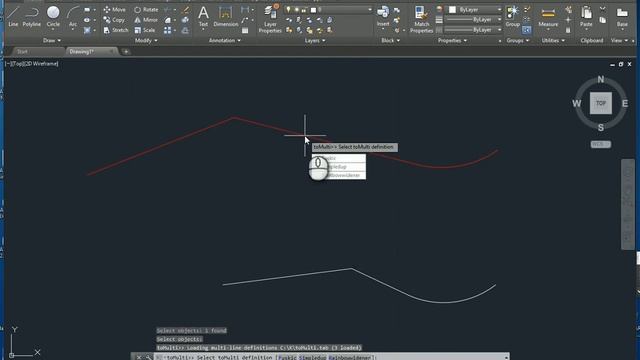Activate the Copy command in Modify panel

[114, 20]
